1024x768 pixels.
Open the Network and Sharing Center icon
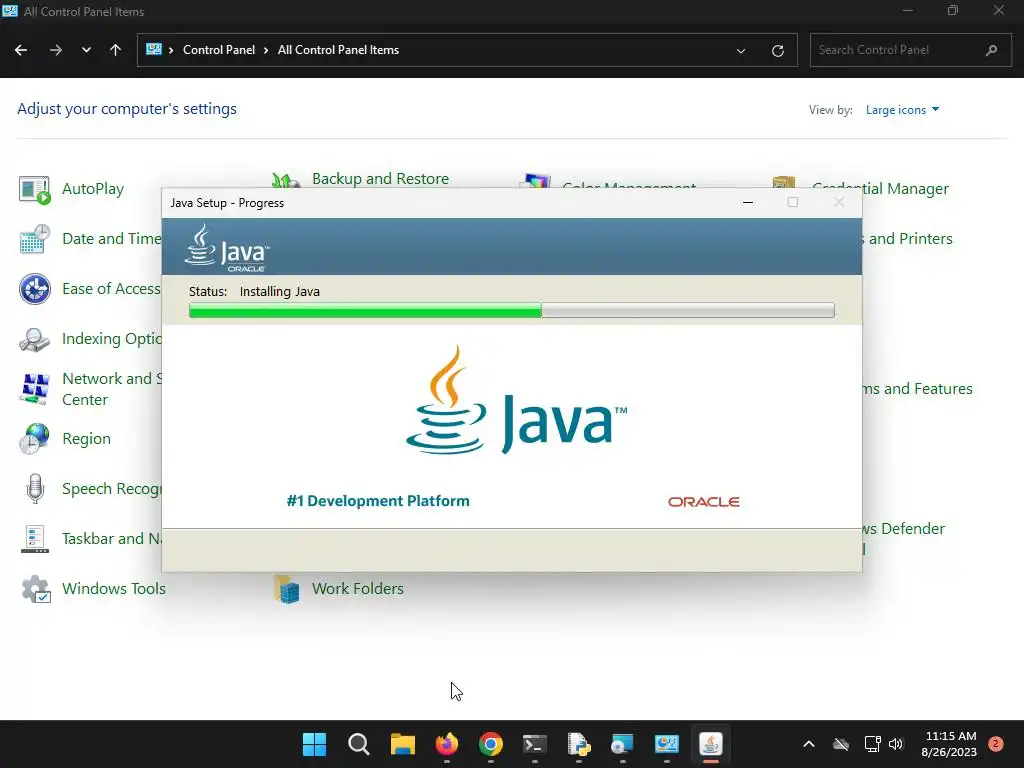[x=35, y=389]
